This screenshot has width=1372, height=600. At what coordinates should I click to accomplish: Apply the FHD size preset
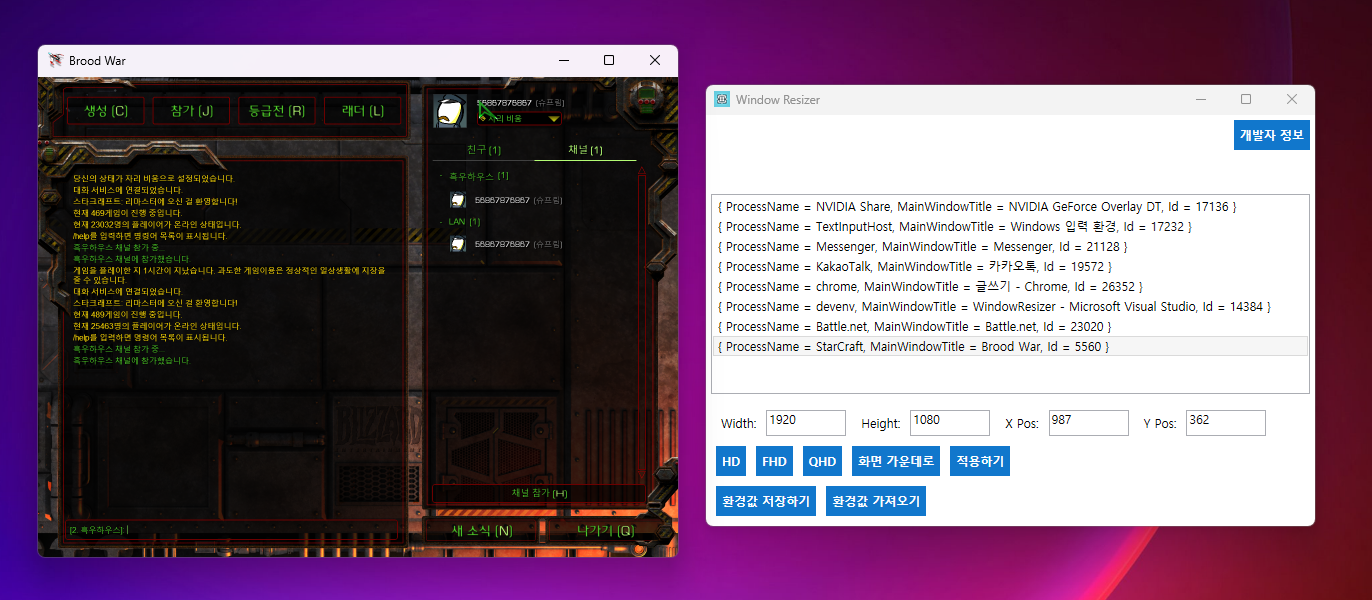(x=775, y=462)
